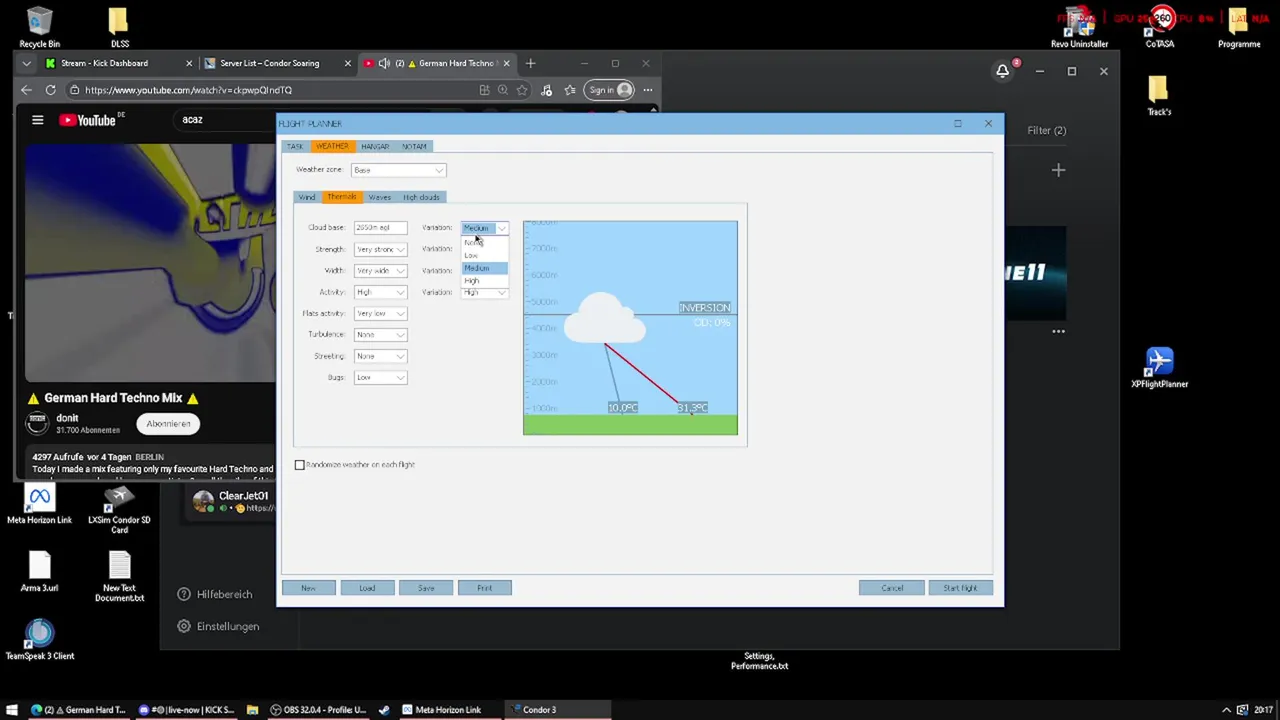Image resolution: width=1280 pixels, height=720 pixels.
Task: Open the DLSS folder on desktop
Action: pos(119,28)
